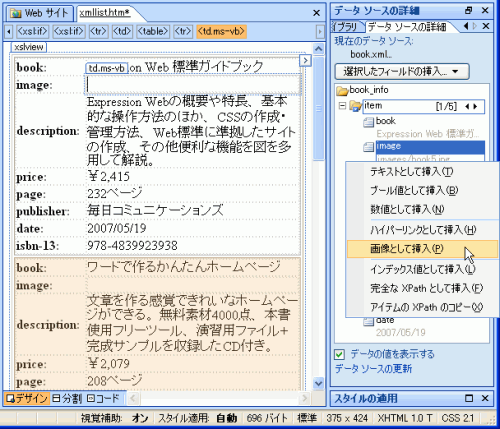The image size is (500, 429).
Task: Click the second book title ワードで作るかんたんホームページ
Action: pyautogui.click(x=184, y=267)
